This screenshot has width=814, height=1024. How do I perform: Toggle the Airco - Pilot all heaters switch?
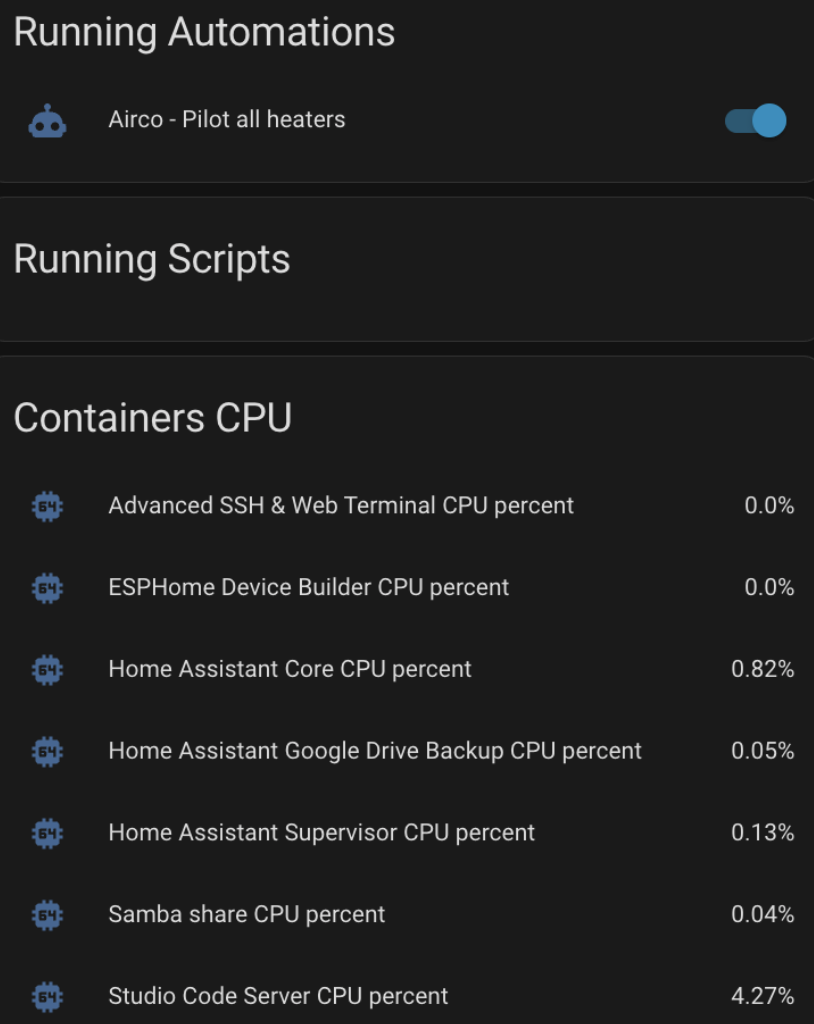(755, 121)
